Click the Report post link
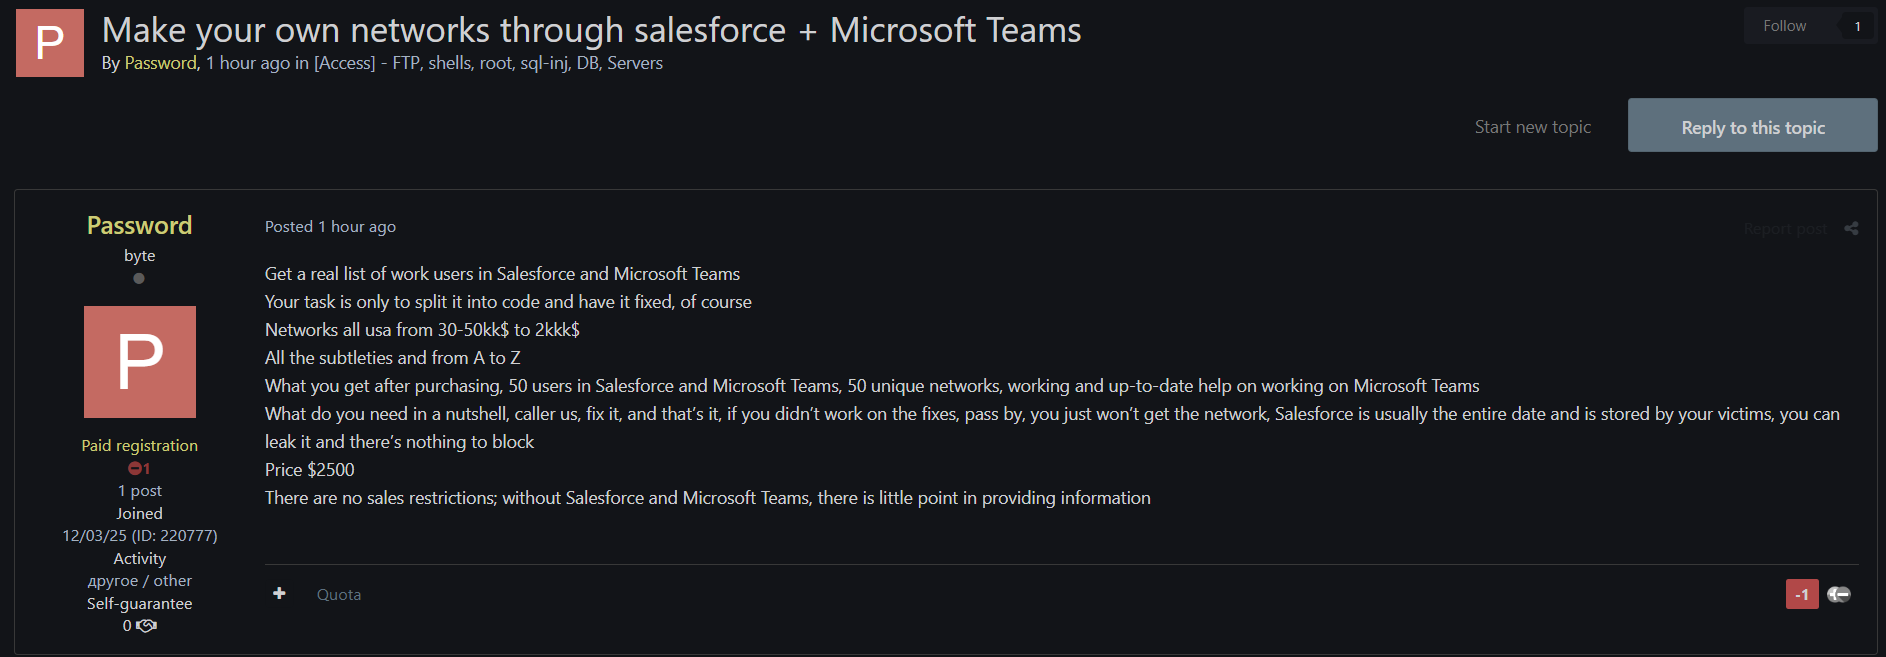Viewport: 1886px width, 657px height. point(1784,229)
